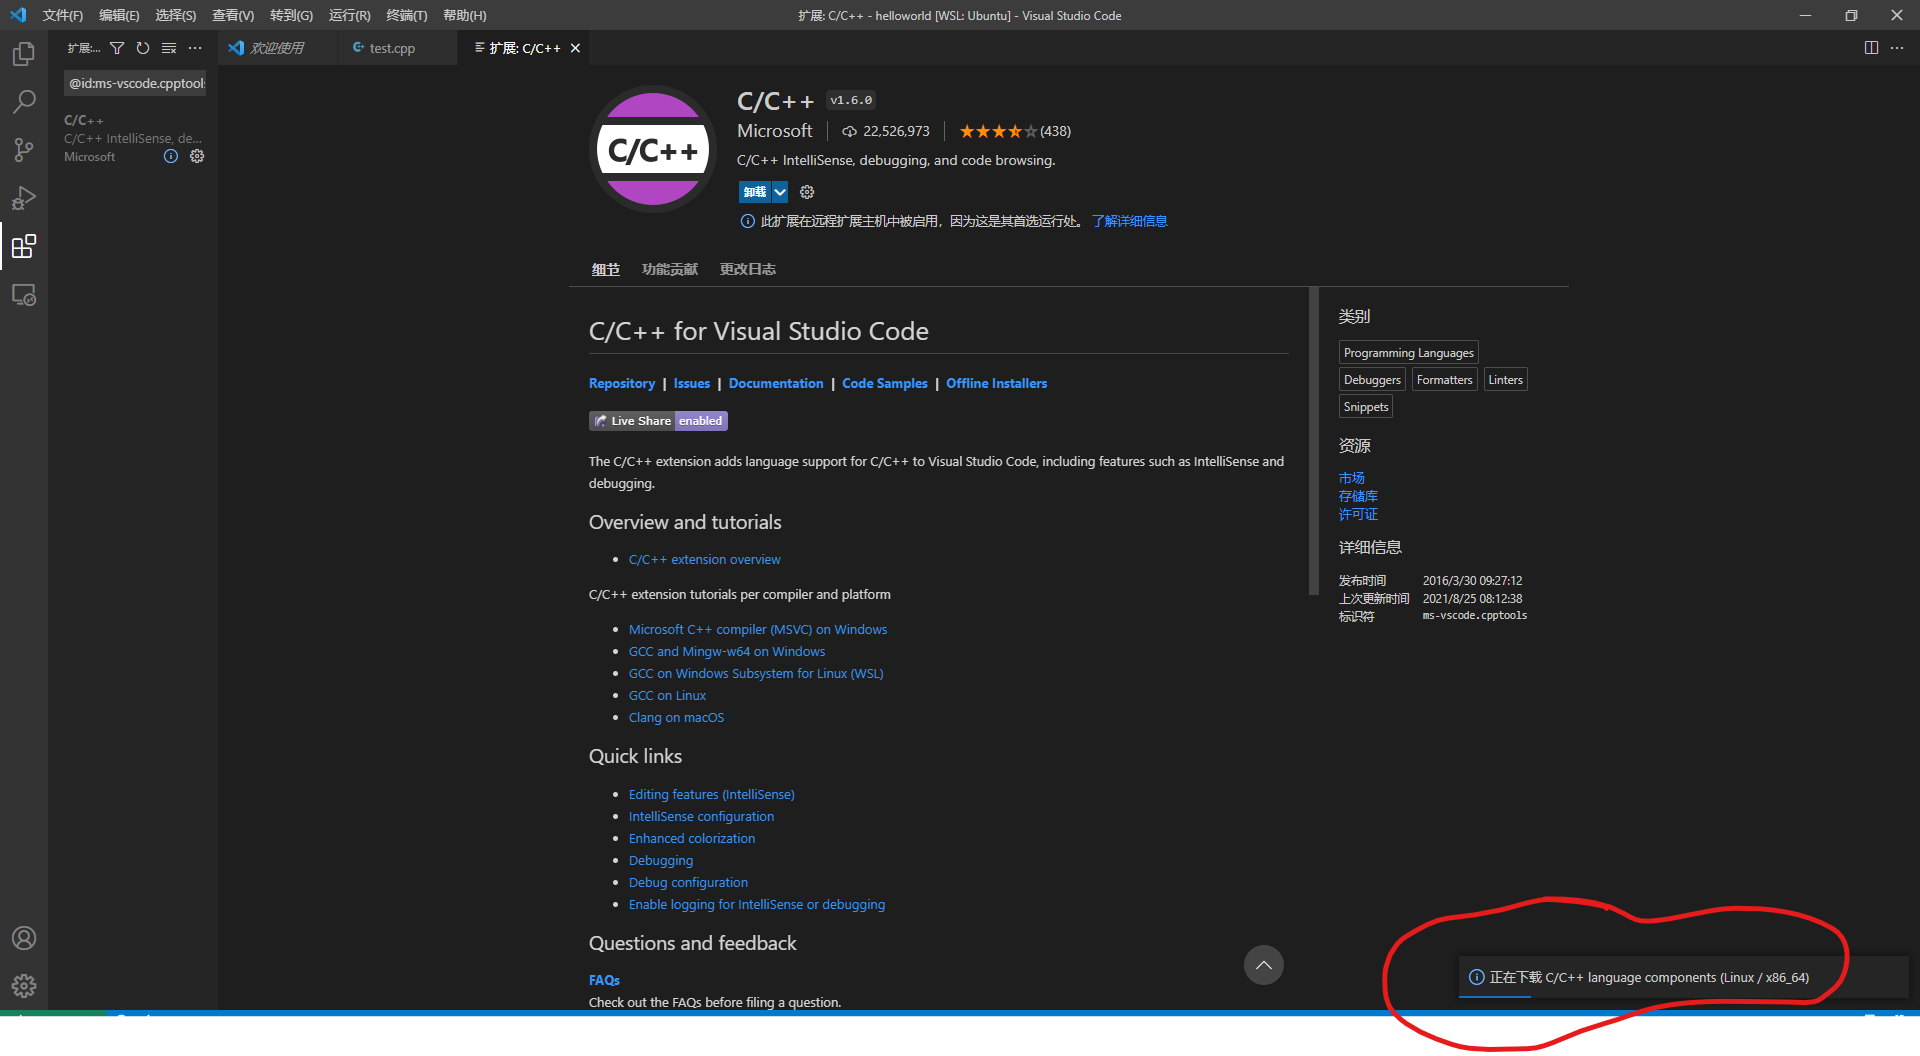Open the 终端(T) menu
This screenshot has width=1920, height=1056.
tap(406, 15)
